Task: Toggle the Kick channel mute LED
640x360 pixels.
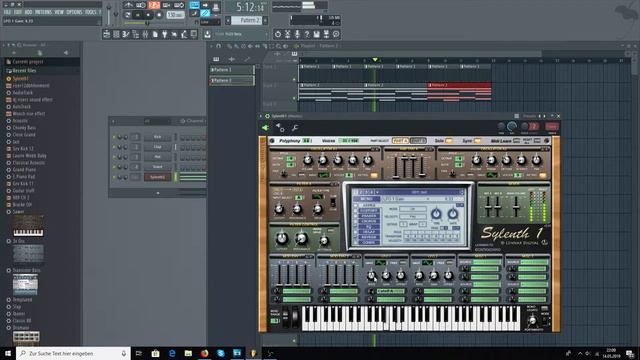Action: (114, 137)
